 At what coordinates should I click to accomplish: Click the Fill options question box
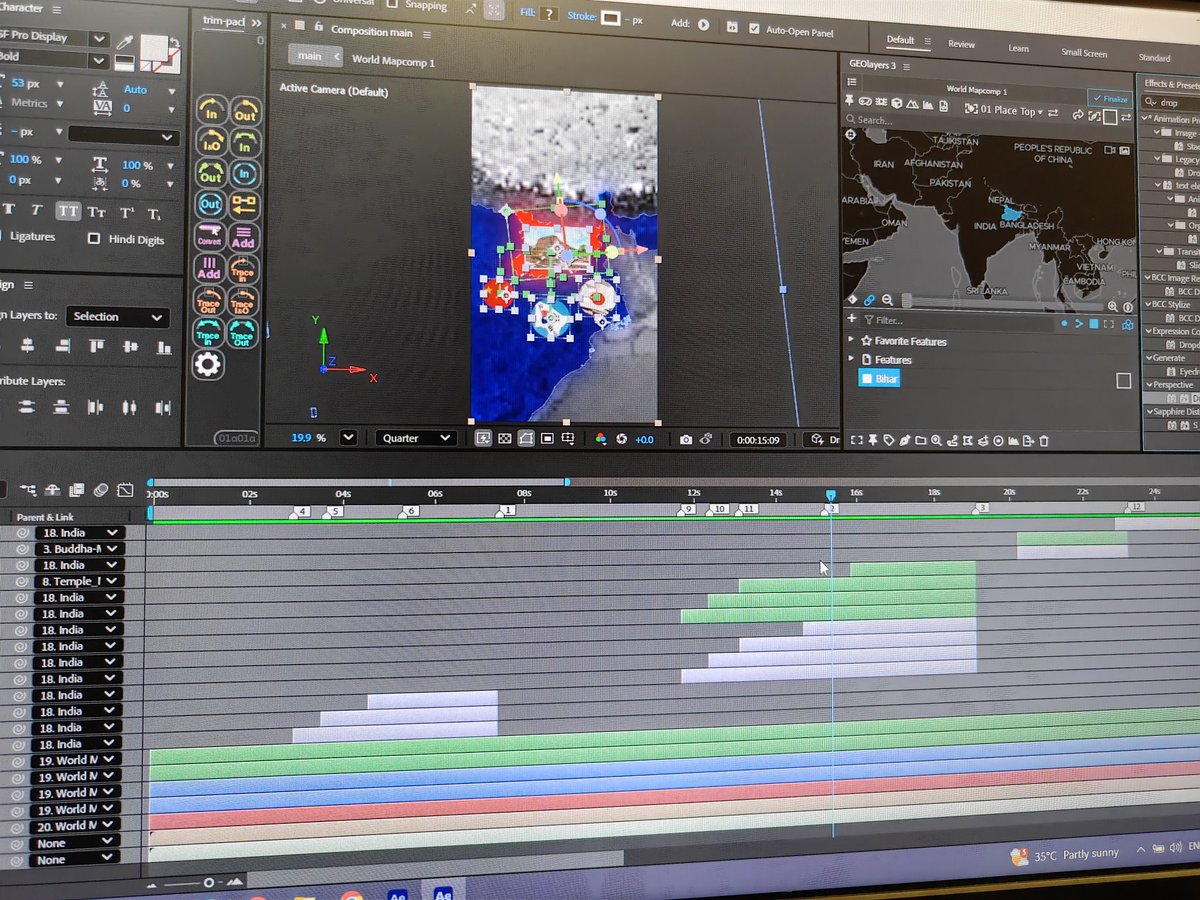pos(548,14)
